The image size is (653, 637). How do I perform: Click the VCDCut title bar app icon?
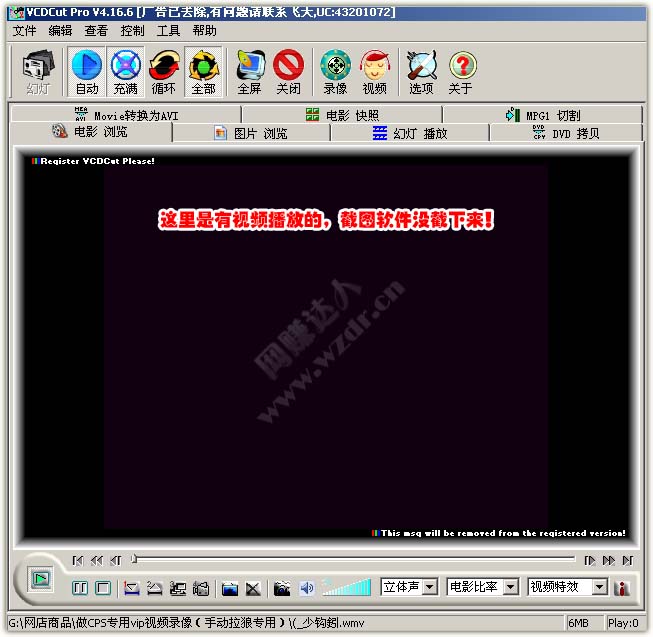click(x=17, y=12)
